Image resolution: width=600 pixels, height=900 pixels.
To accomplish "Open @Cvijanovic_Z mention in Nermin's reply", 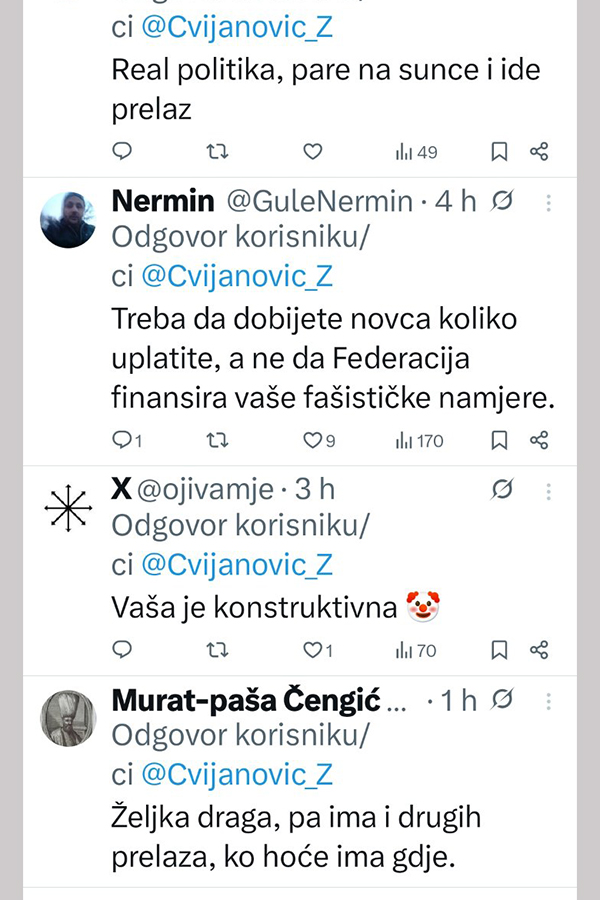I will [x=236, y=276].
